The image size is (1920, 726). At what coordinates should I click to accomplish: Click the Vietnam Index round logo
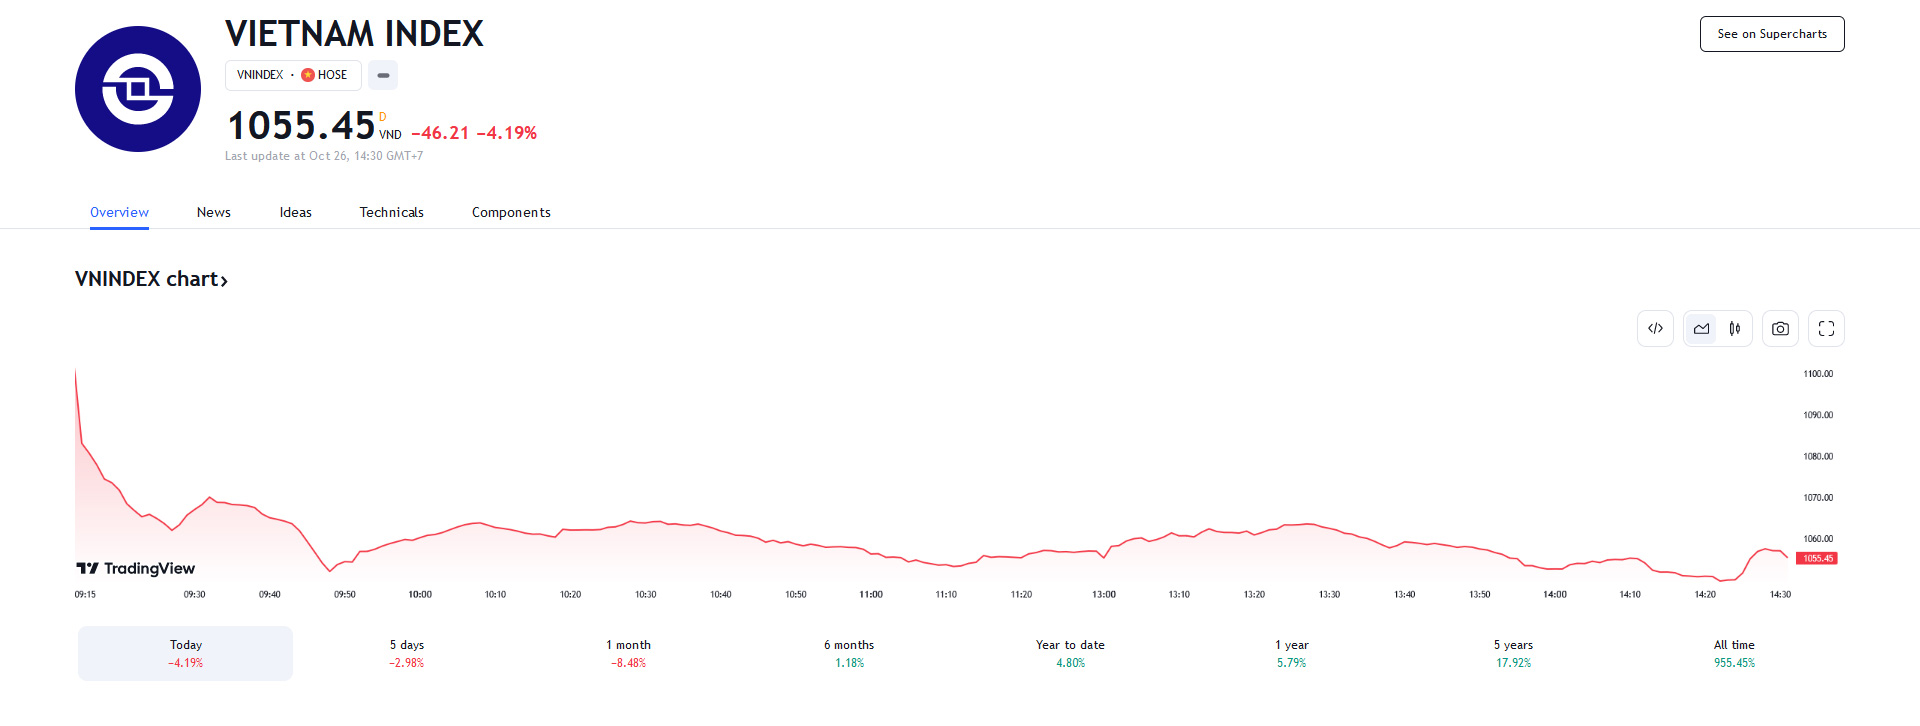click(x=138, y=89)
